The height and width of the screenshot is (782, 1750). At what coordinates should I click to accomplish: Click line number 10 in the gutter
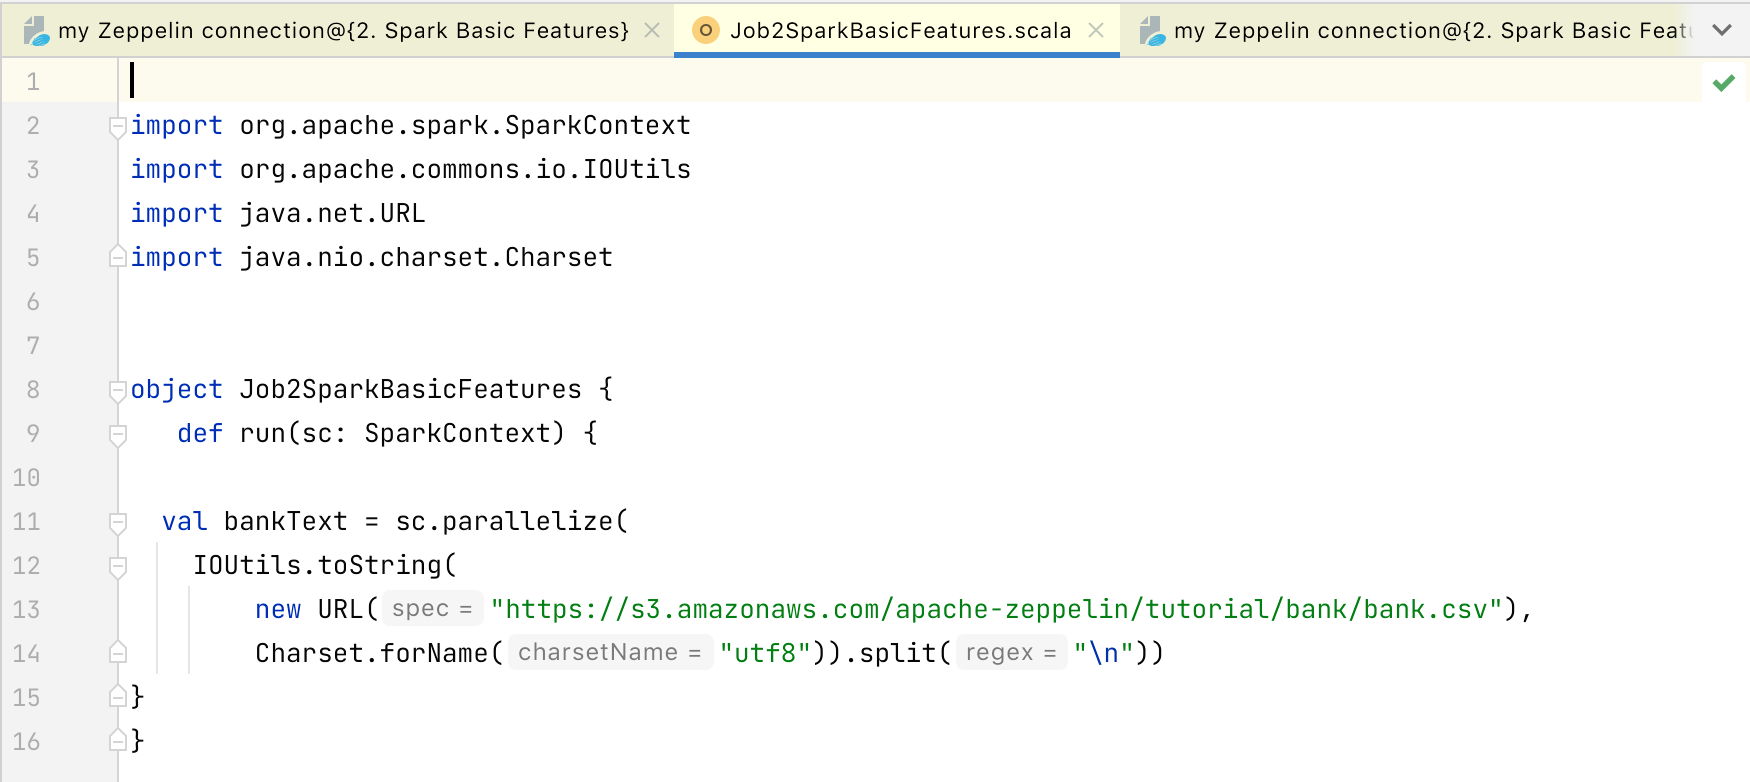(x=26, y=477)
